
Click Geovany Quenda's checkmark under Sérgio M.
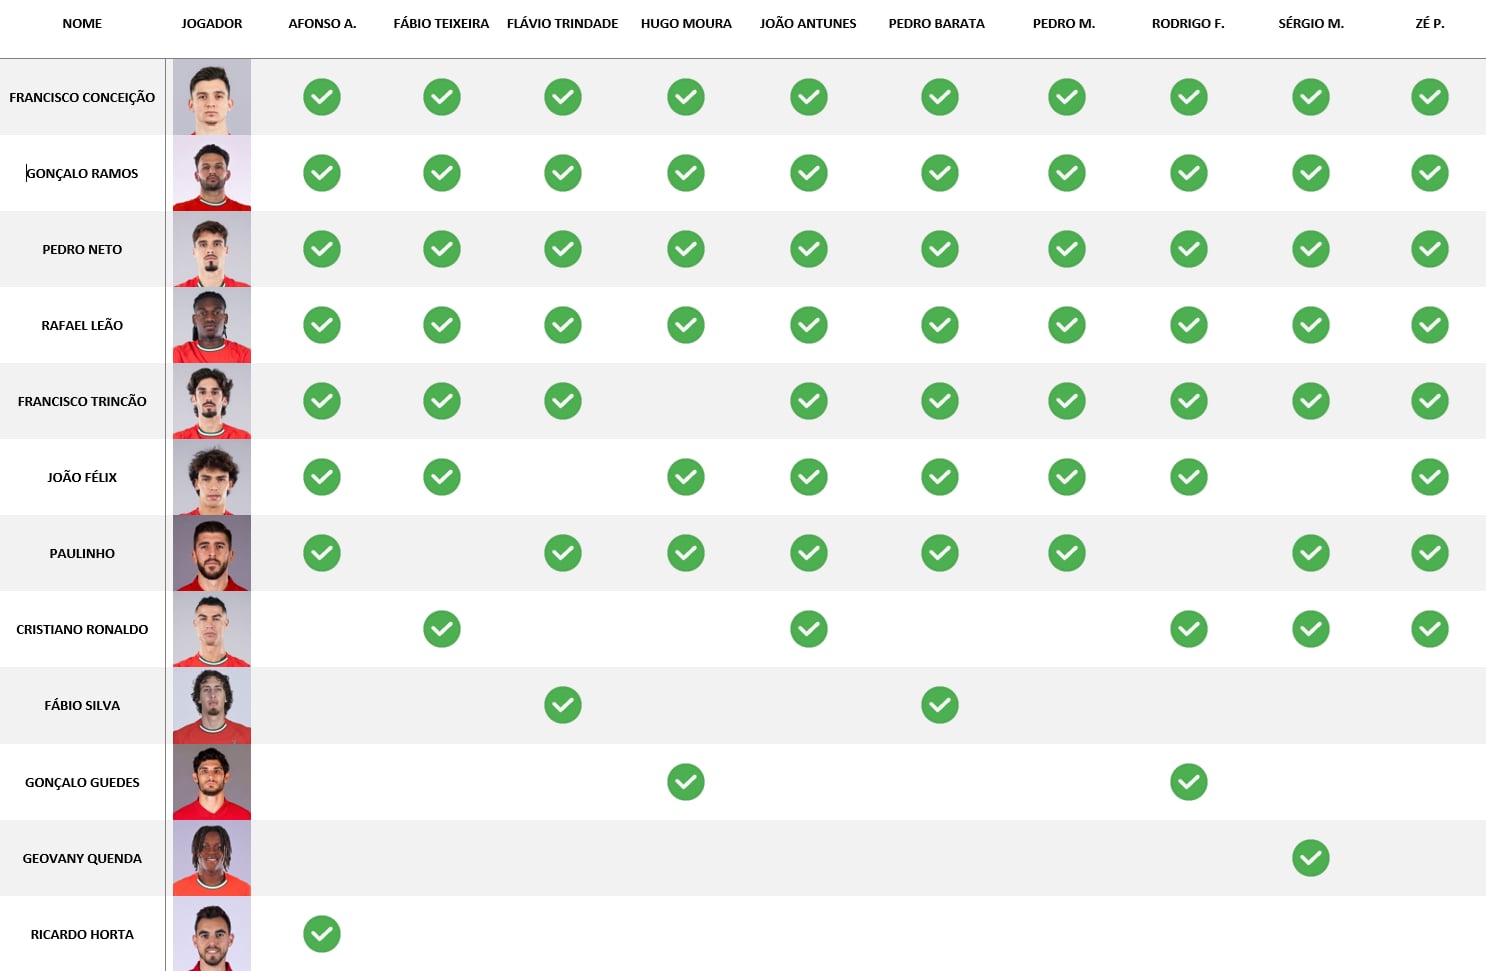click(x=1311, y=858)
